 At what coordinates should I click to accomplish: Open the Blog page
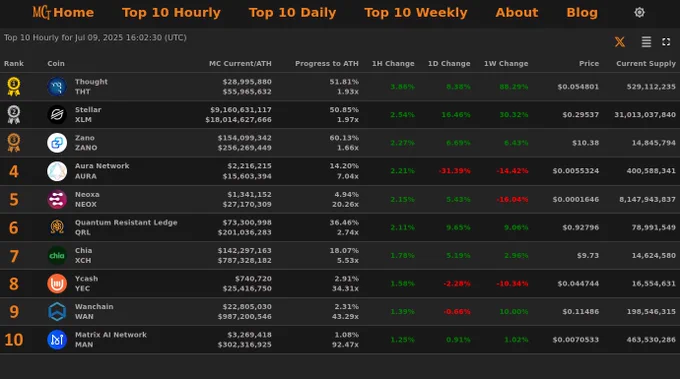click(582, 13)
